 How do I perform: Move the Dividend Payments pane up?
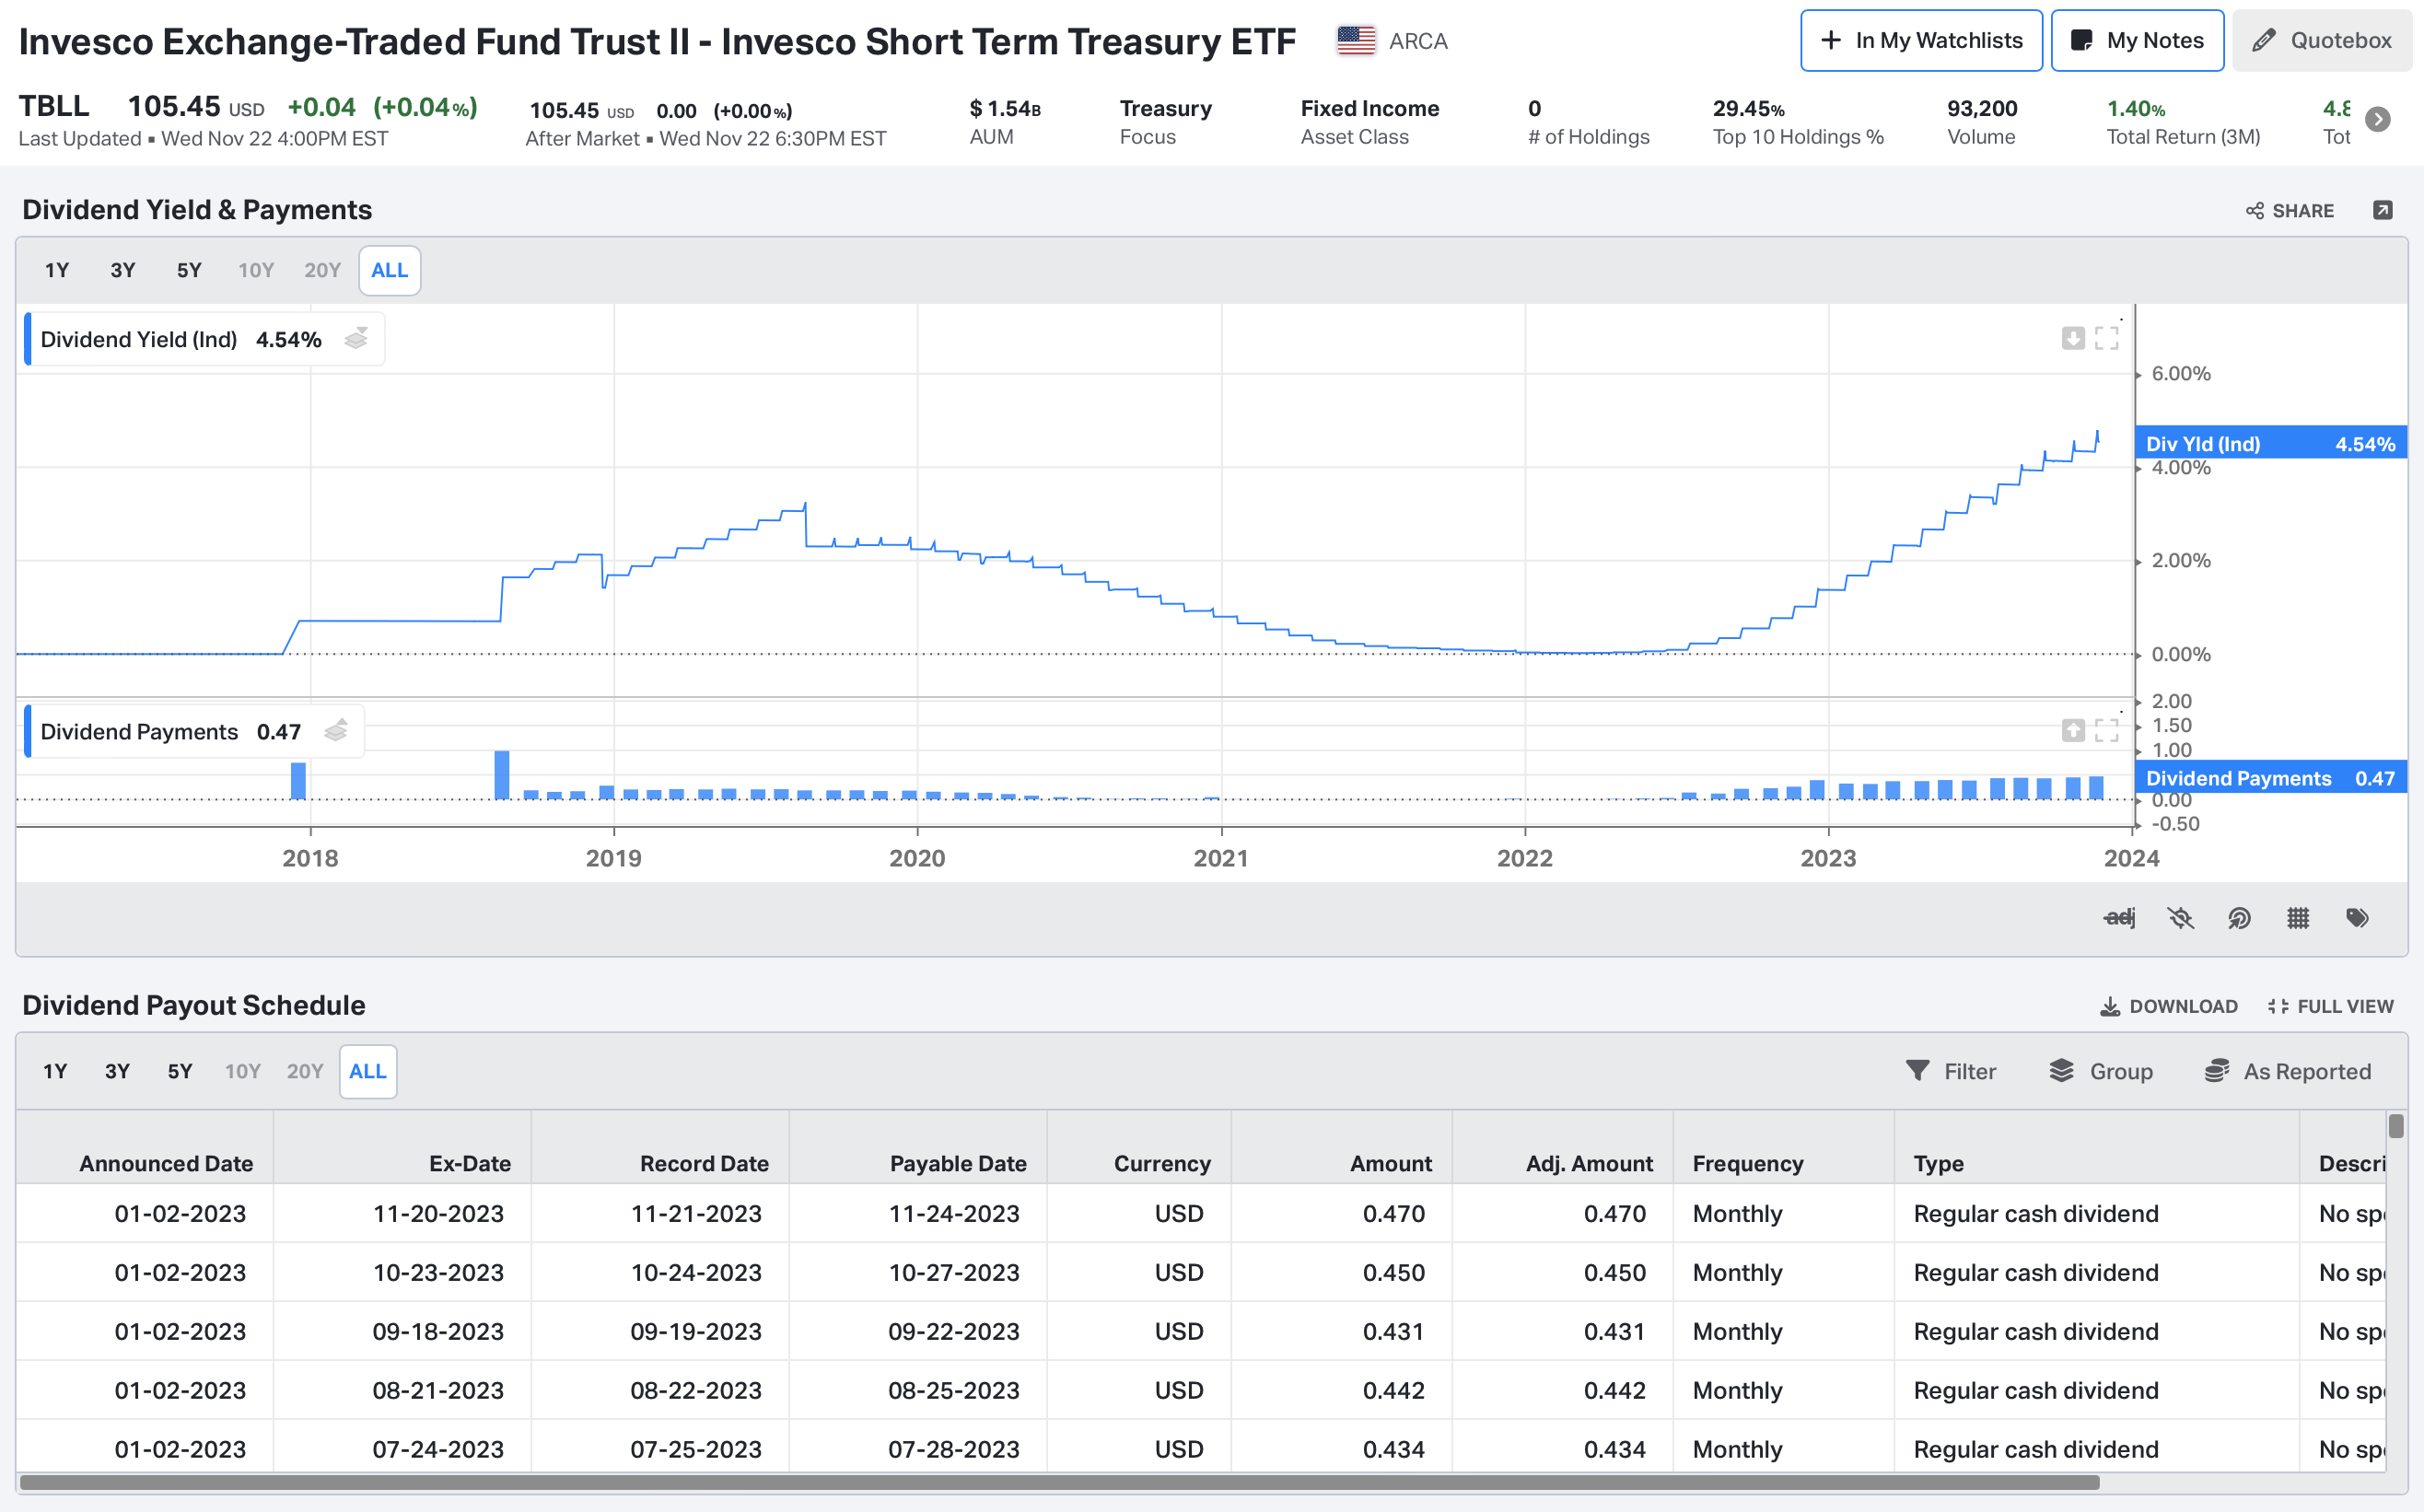2073,730
